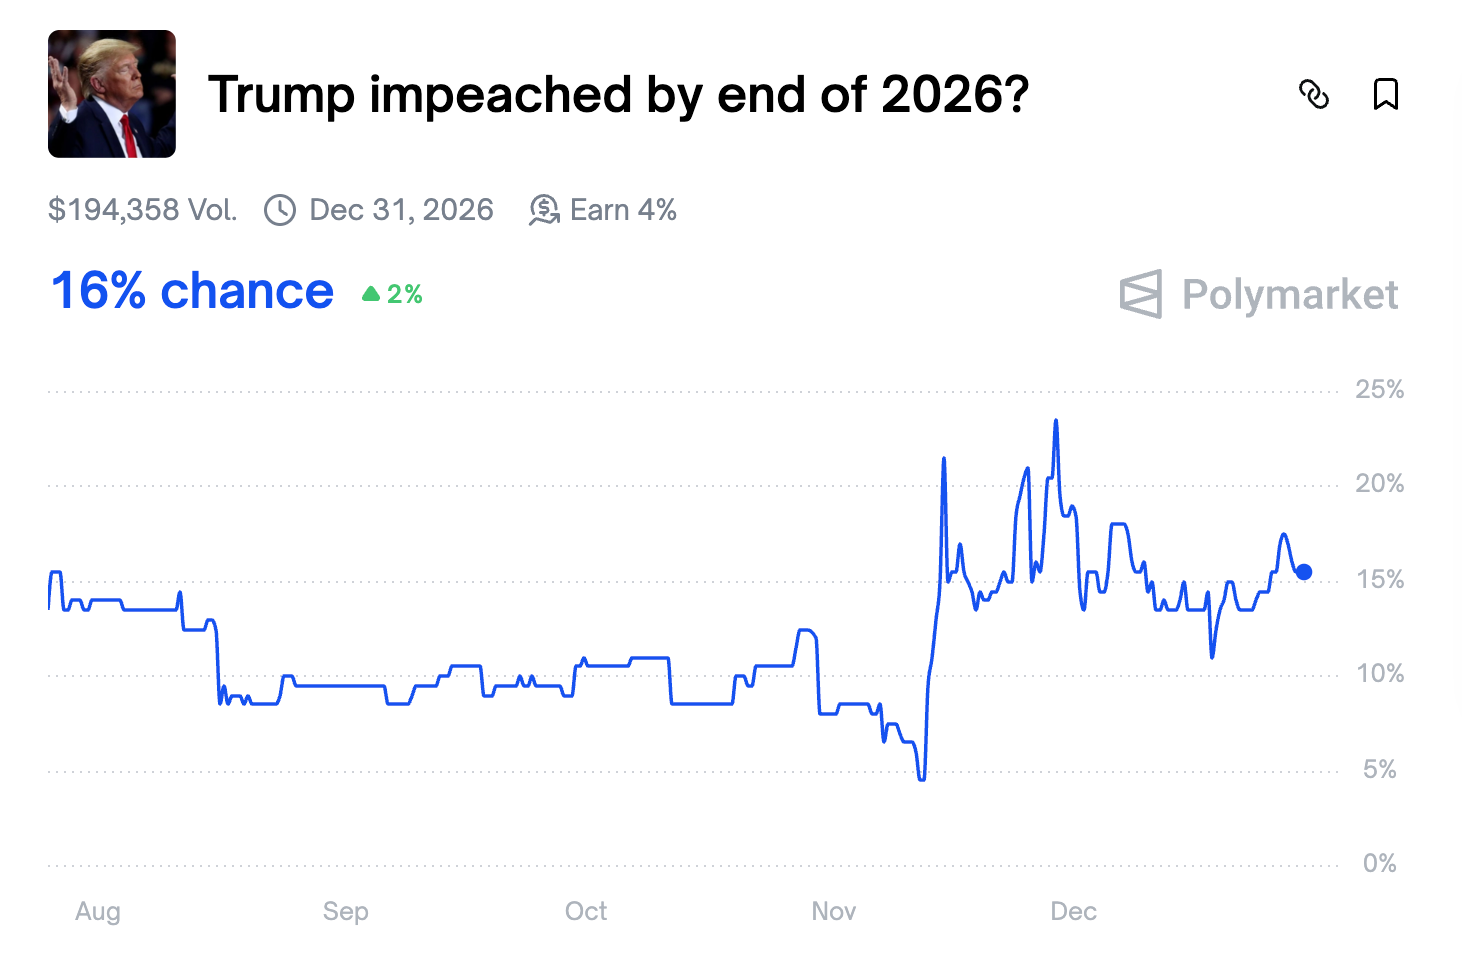Click the 'Dec' label on the time axis
The image size is (1462, 954).
click(1074, 911)
